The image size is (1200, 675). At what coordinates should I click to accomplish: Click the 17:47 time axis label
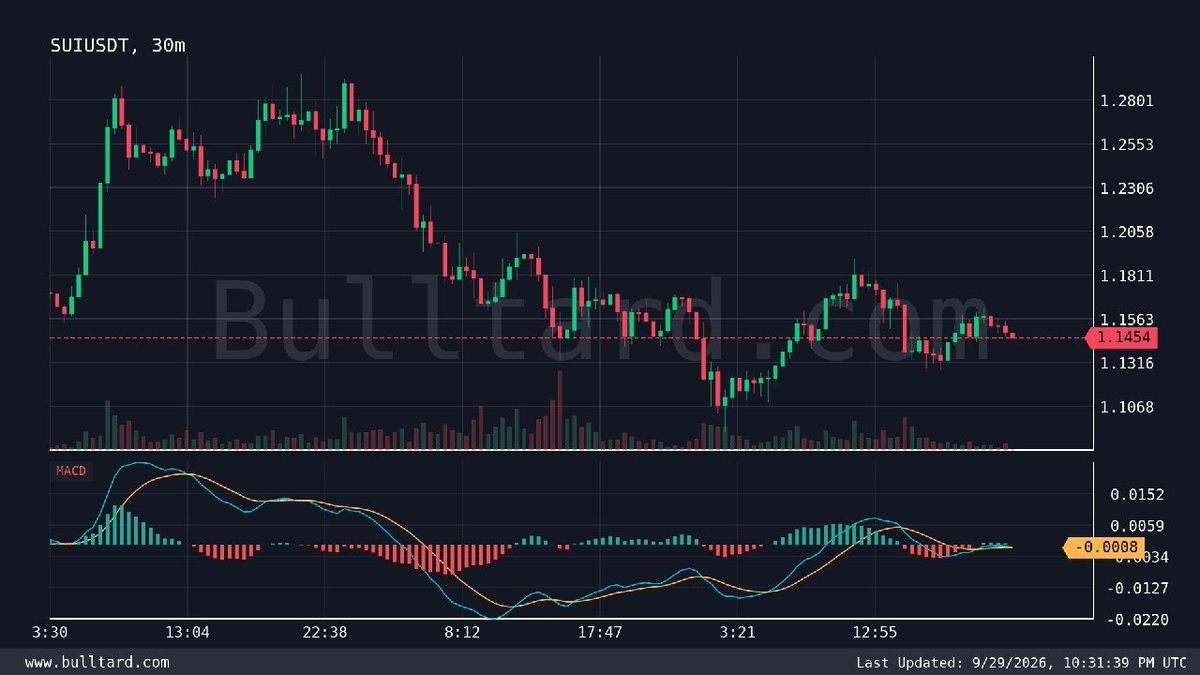(600, 632)
